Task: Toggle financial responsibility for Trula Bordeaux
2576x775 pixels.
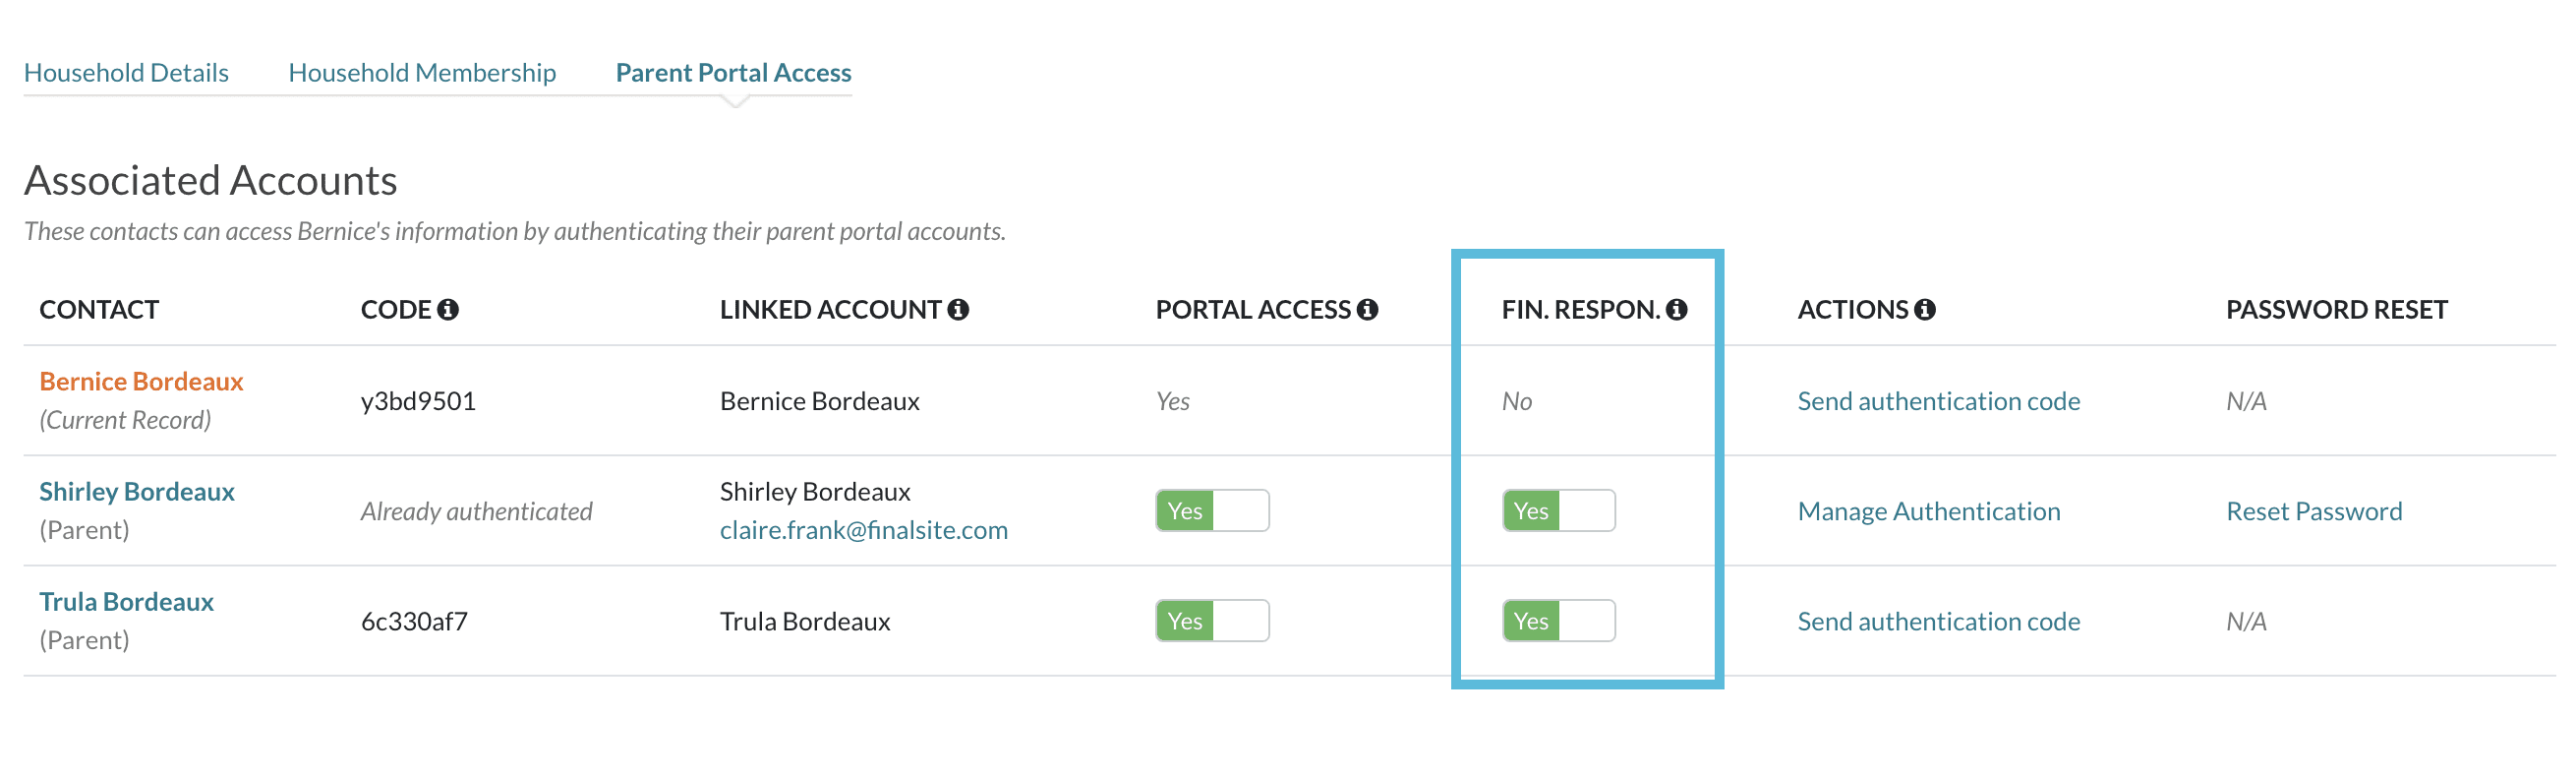Action: (1558, 621)
